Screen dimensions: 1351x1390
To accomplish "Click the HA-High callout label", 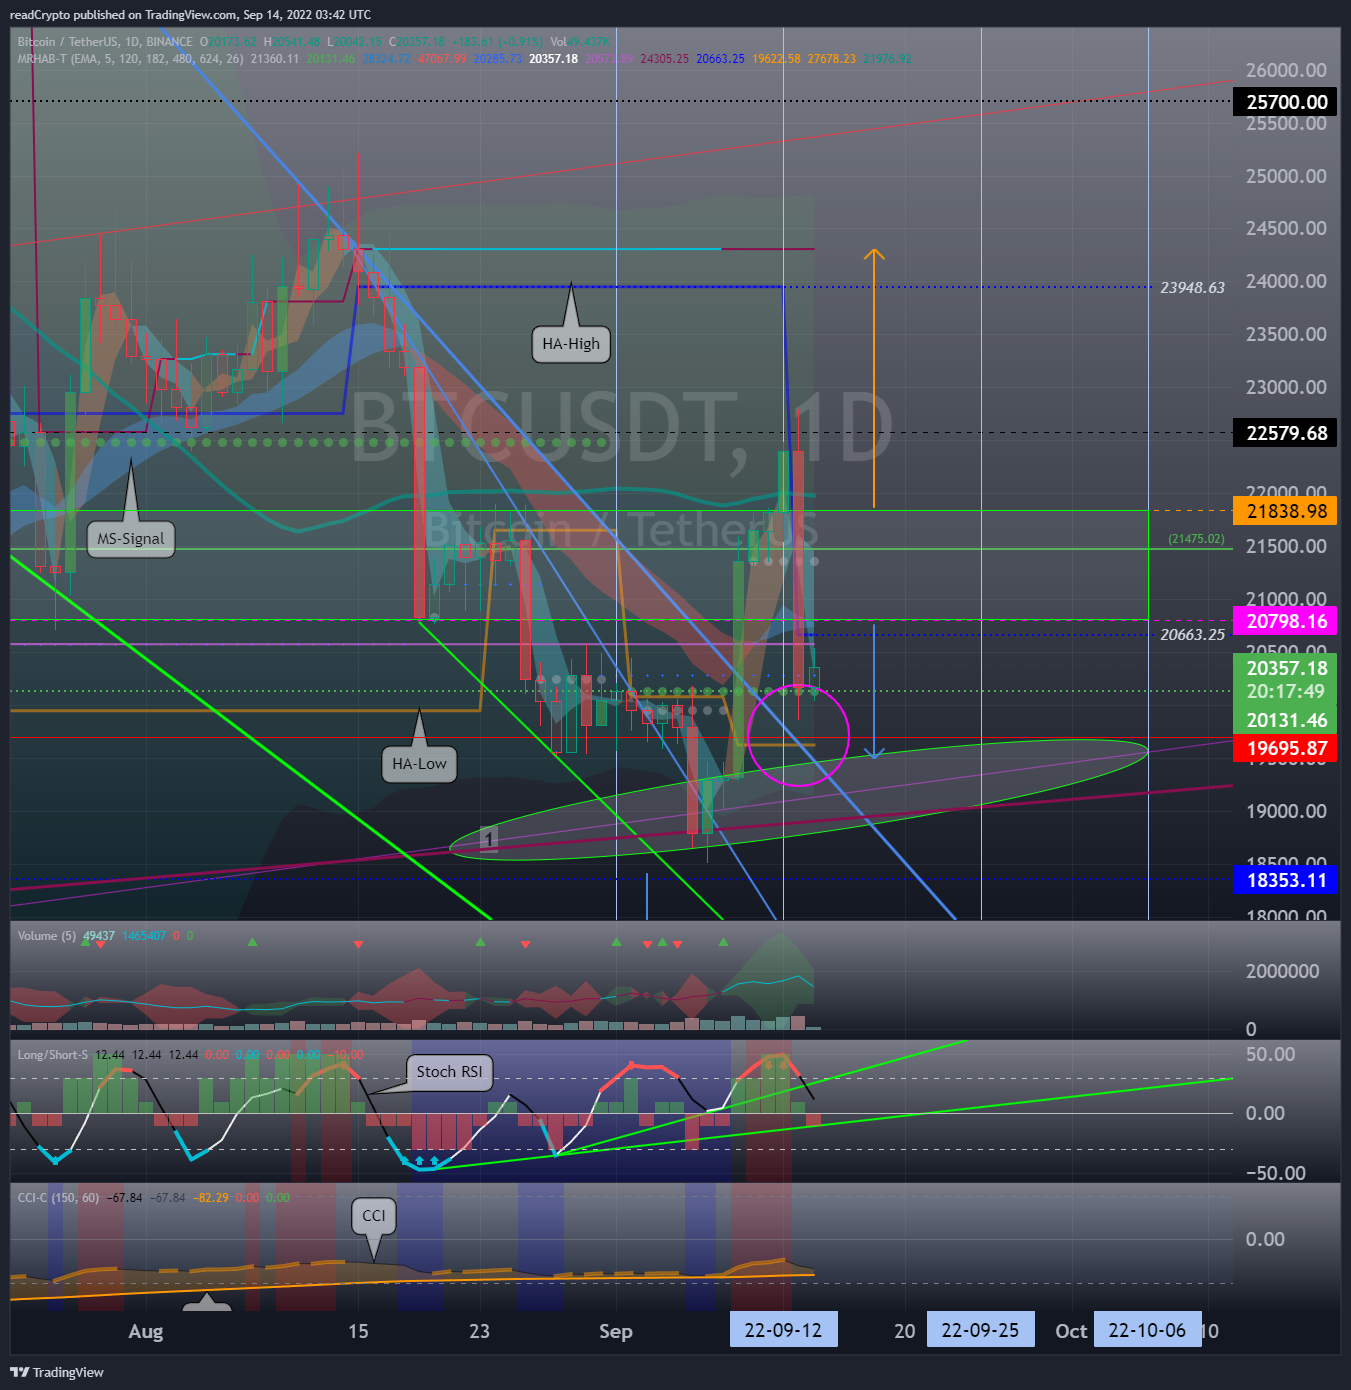I will click(571, 344).
